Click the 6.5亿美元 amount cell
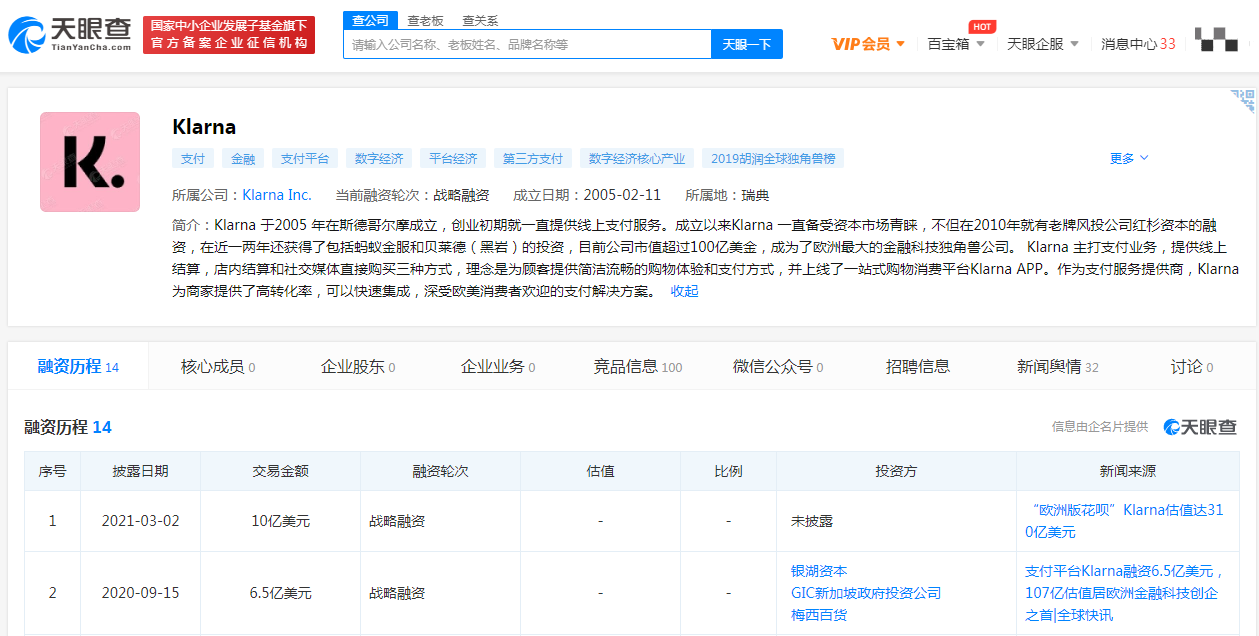This screenshot has width=1259, height=636. (281, 593)
